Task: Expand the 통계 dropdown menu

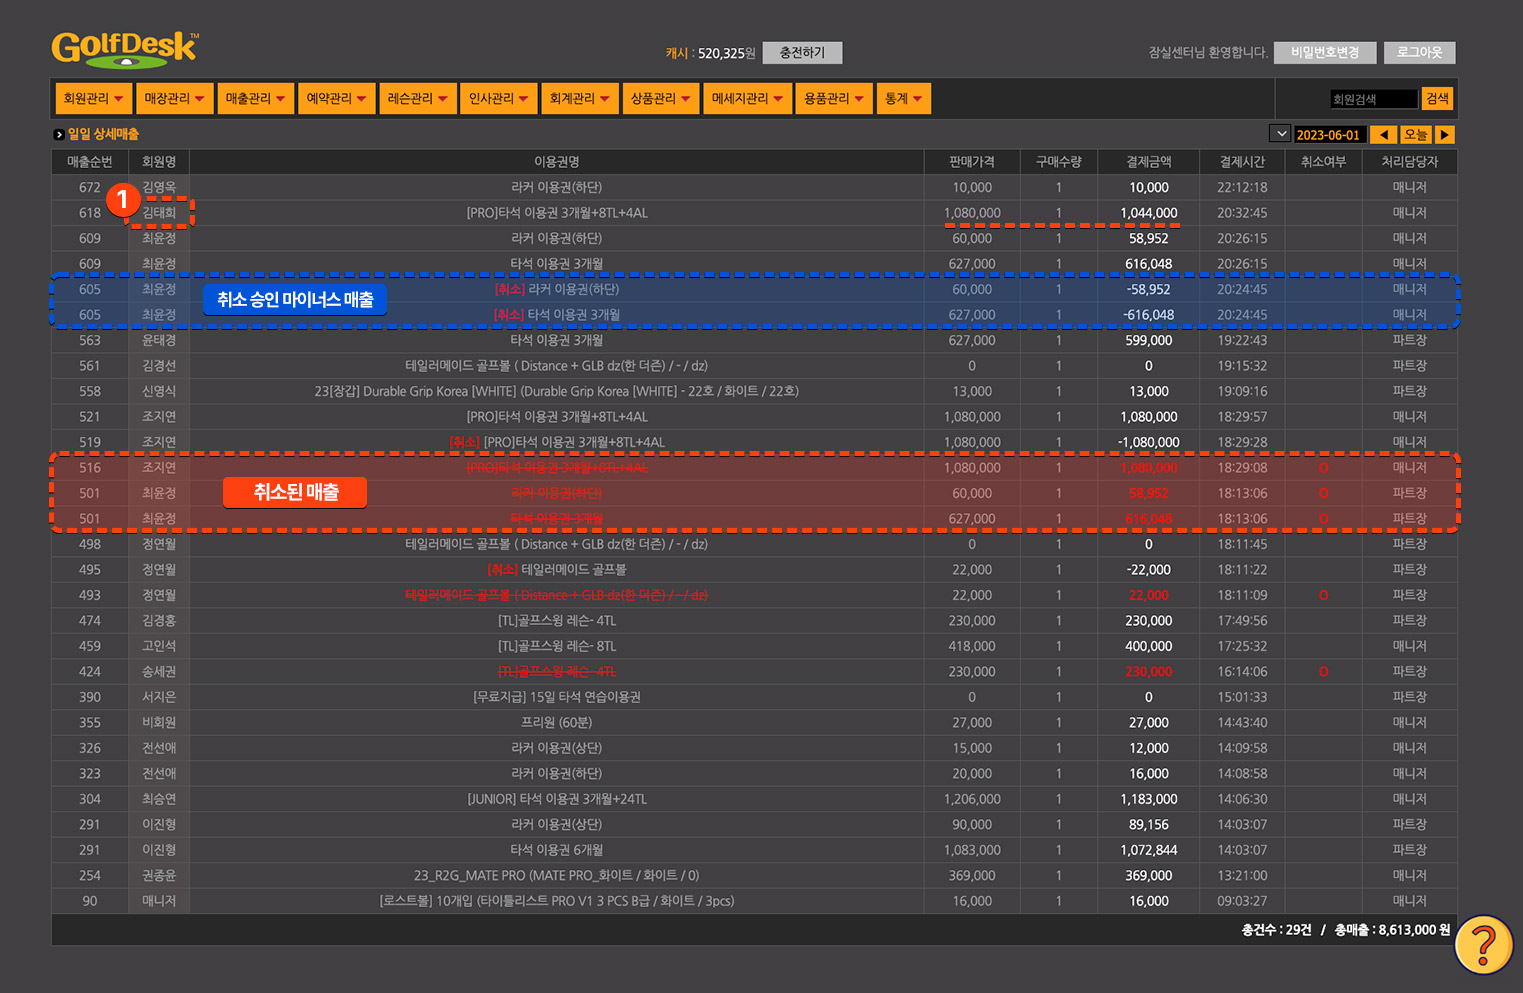Action: coord(903,99)
